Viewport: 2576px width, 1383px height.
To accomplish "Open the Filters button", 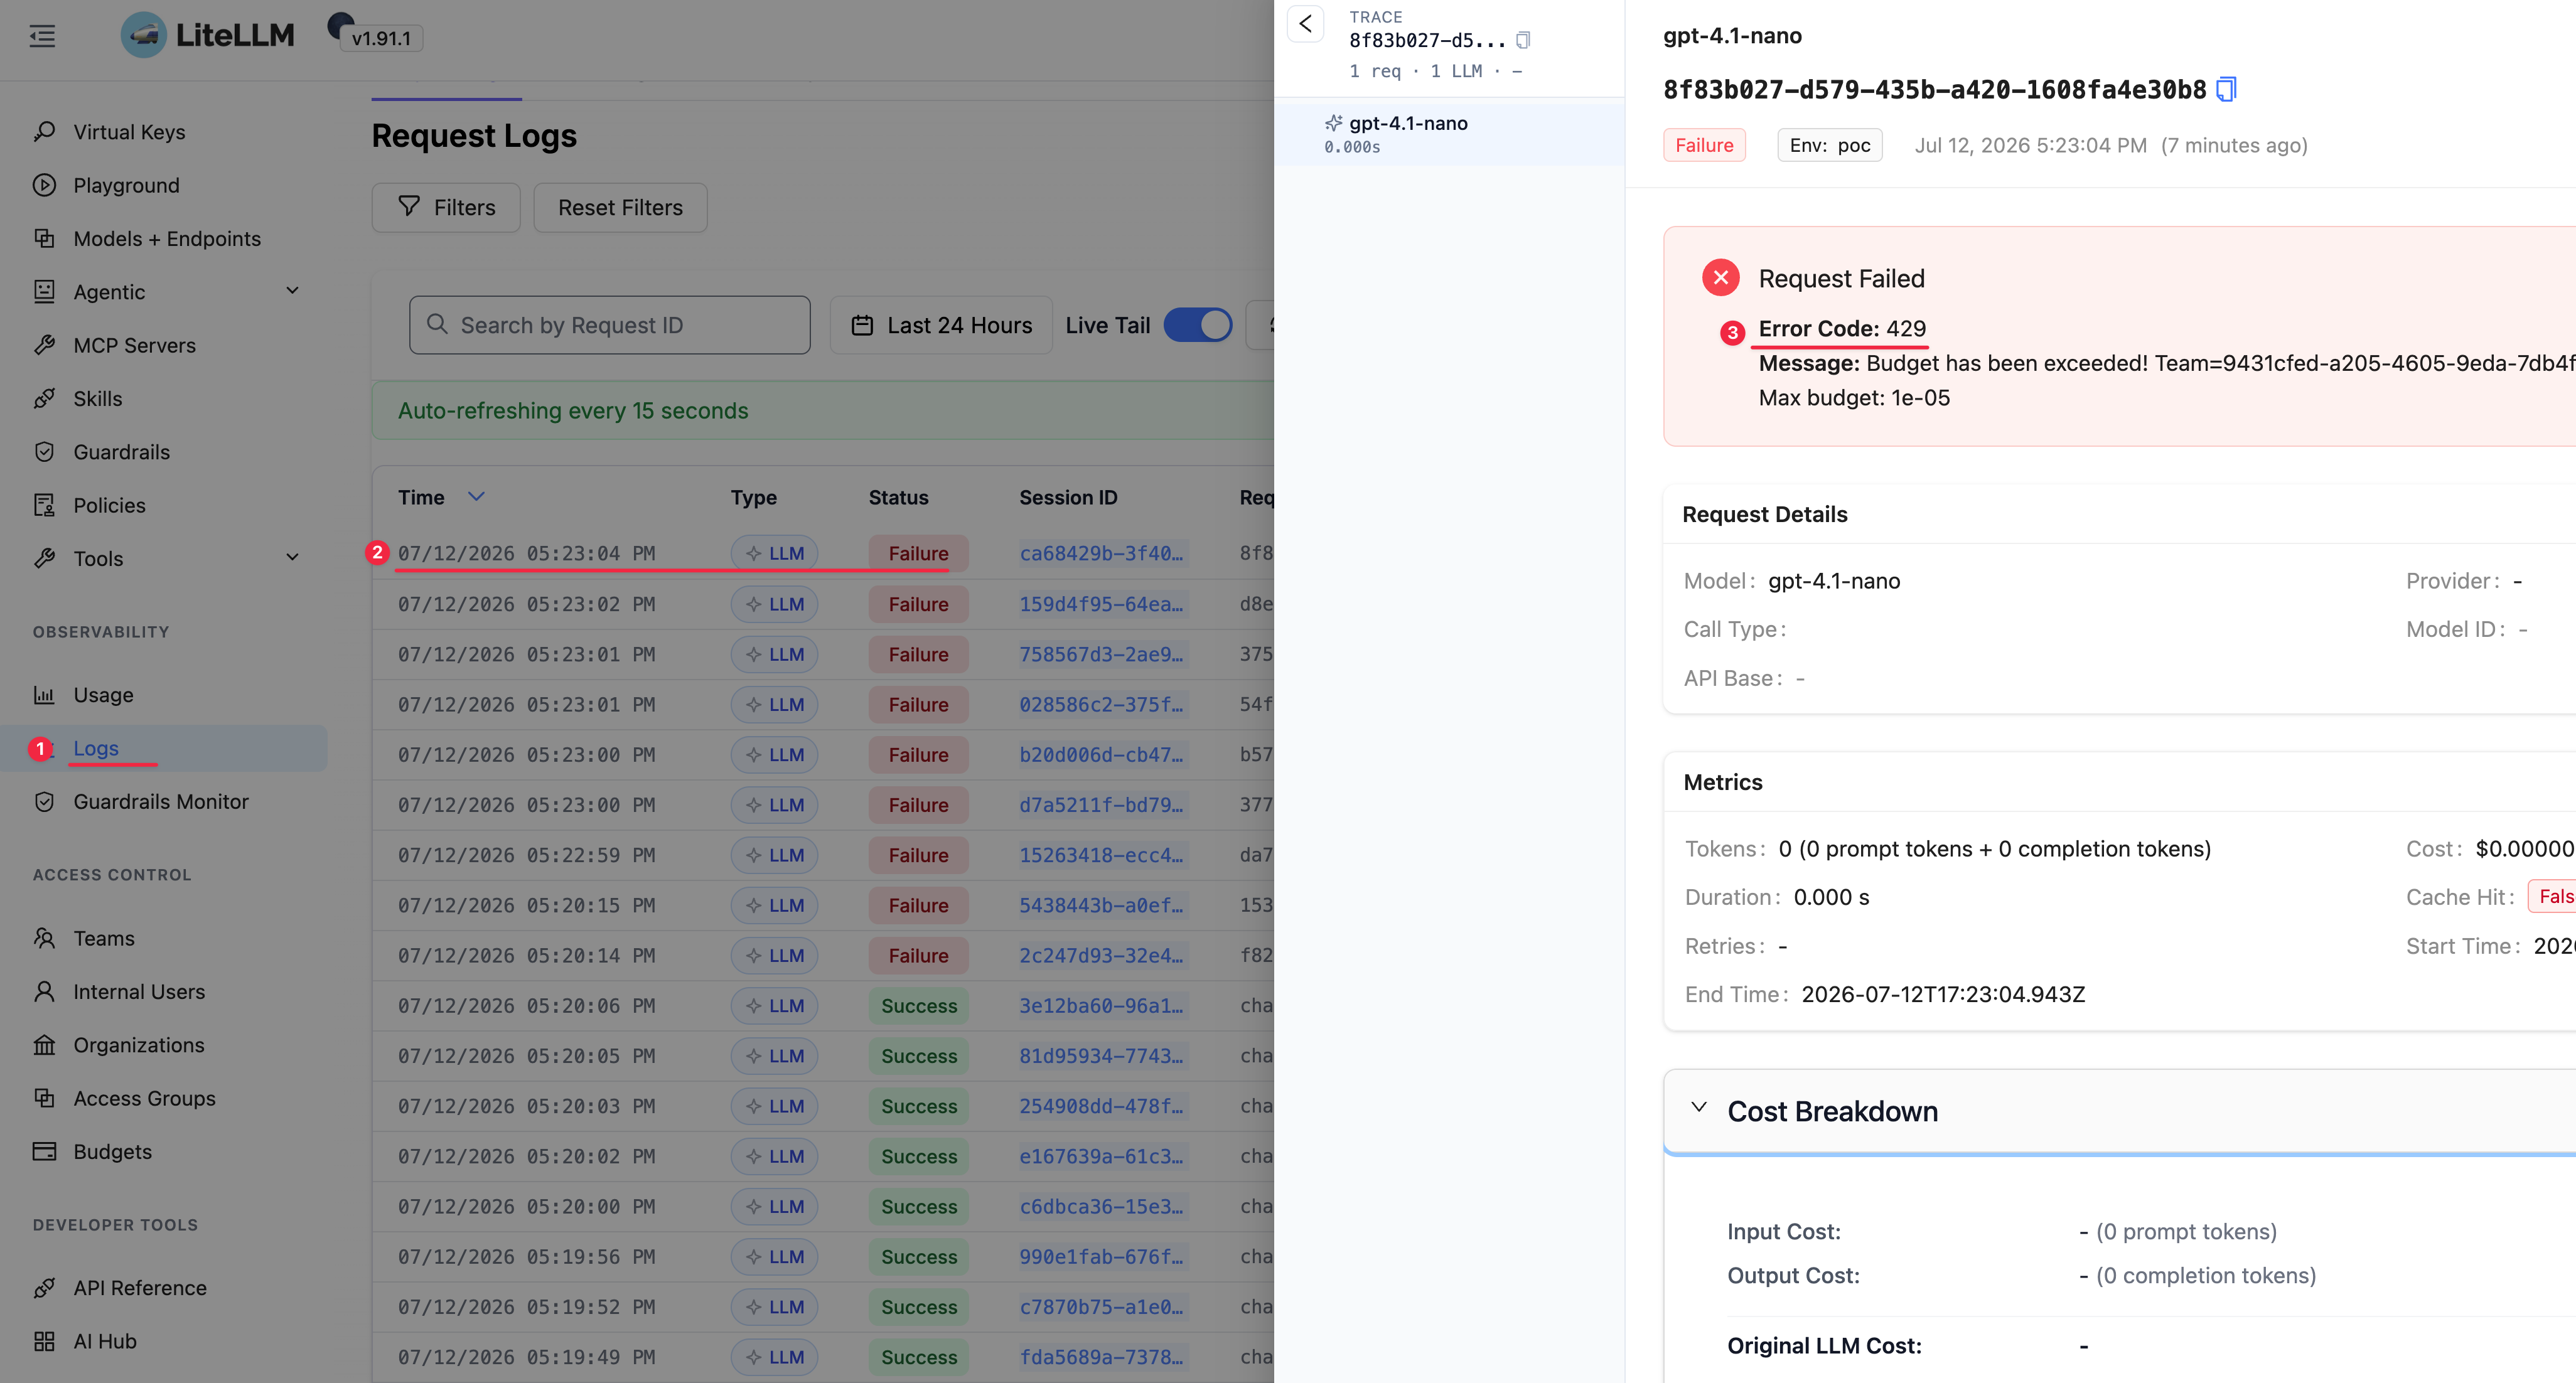I will click(446, 207).
